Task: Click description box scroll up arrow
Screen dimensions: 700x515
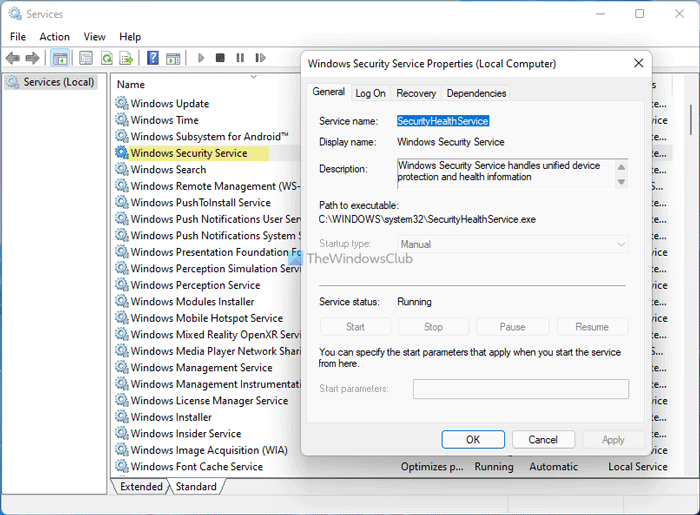Action: [x=621, y=167]
